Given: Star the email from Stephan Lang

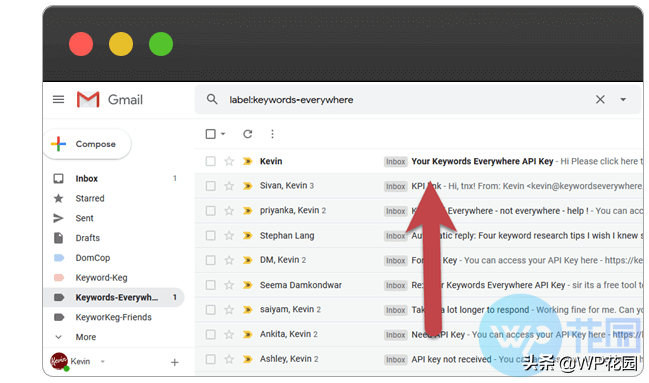Looking at the screenshot, I should [x=229, y=236].
